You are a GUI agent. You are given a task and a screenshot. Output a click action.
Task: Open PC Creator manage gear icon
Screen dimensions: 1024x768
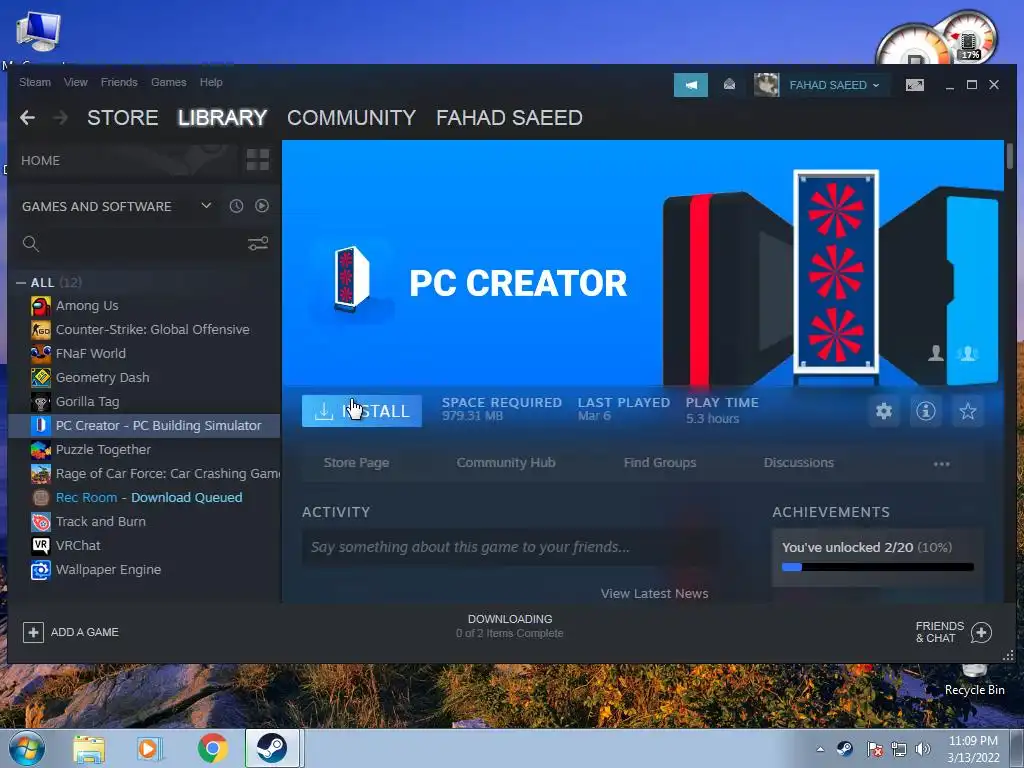point(884,411)
